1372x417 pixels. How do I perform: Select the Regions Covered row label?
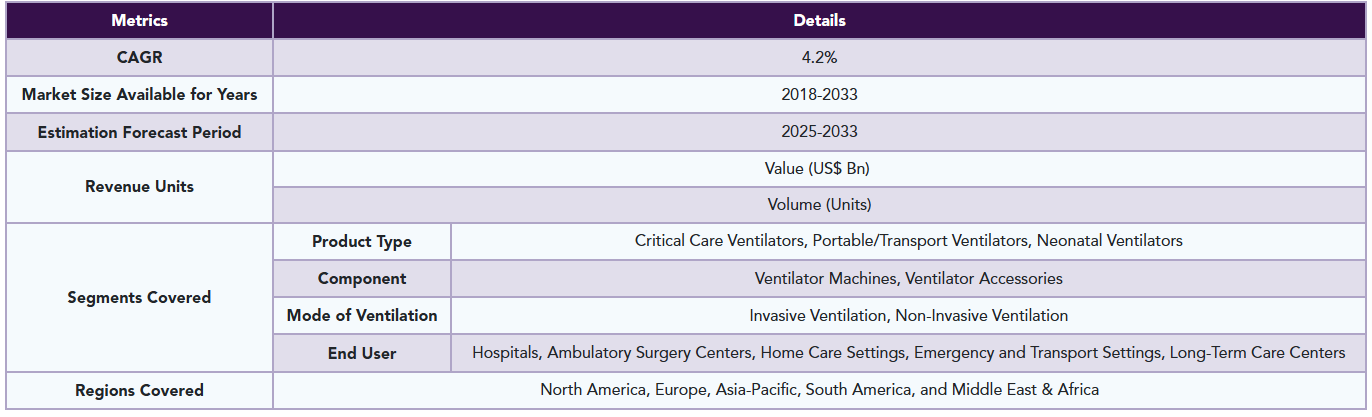tap(139, 390)
